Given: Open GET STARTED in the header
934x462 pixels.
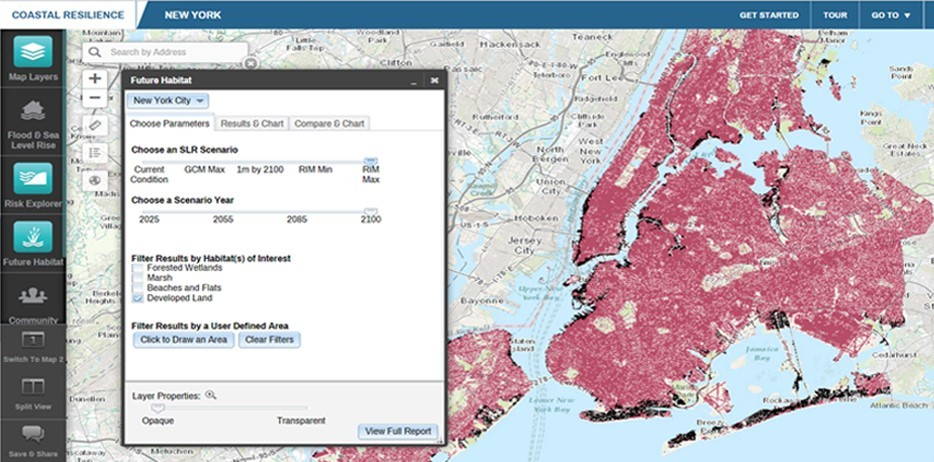Looking at the screenshot, I should tap(769, 15).
